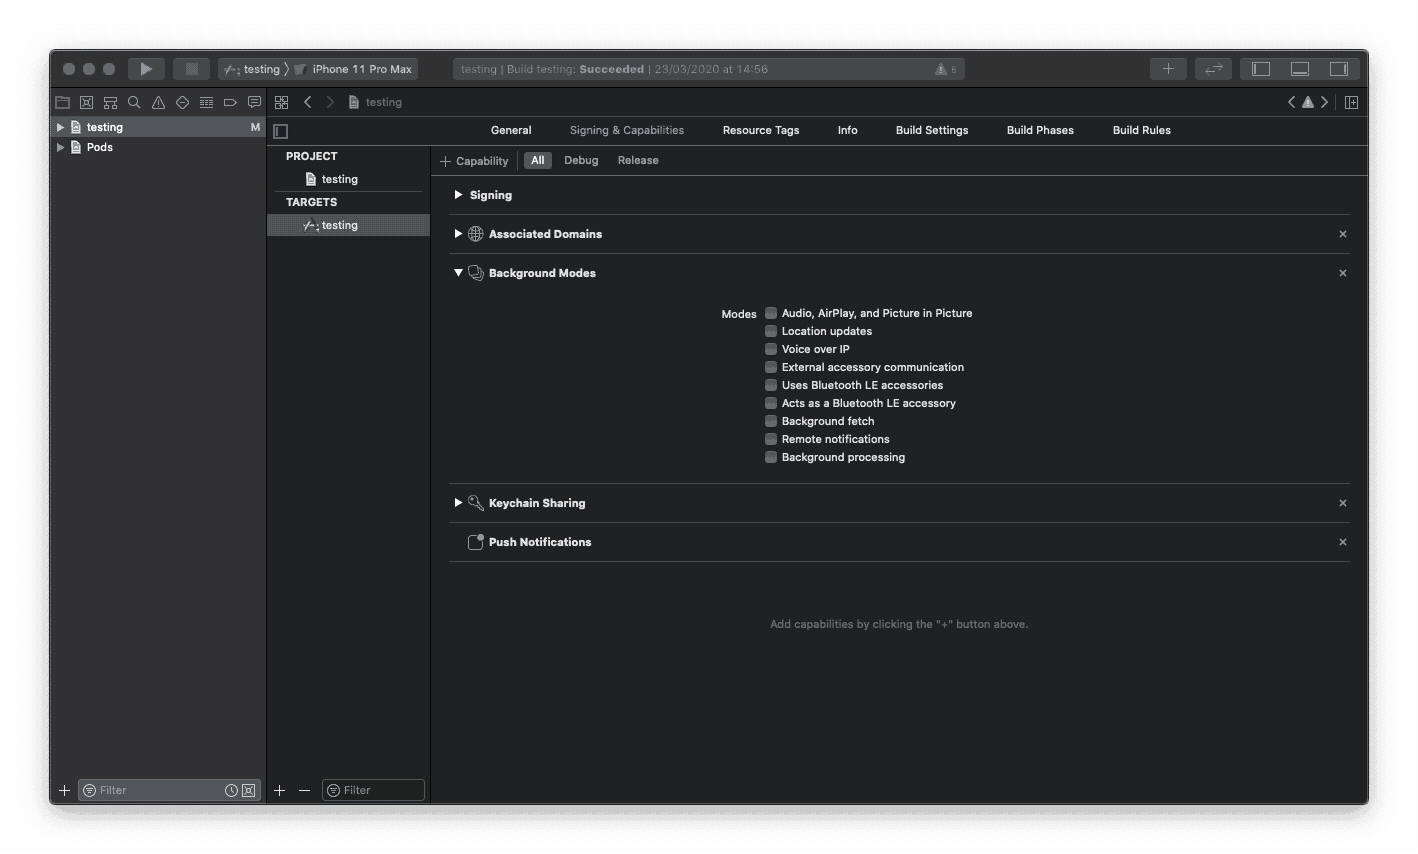1418x854 pixels.
Task: Open the Find navigator magnifier icon
Action: click(x=134, y=102)
